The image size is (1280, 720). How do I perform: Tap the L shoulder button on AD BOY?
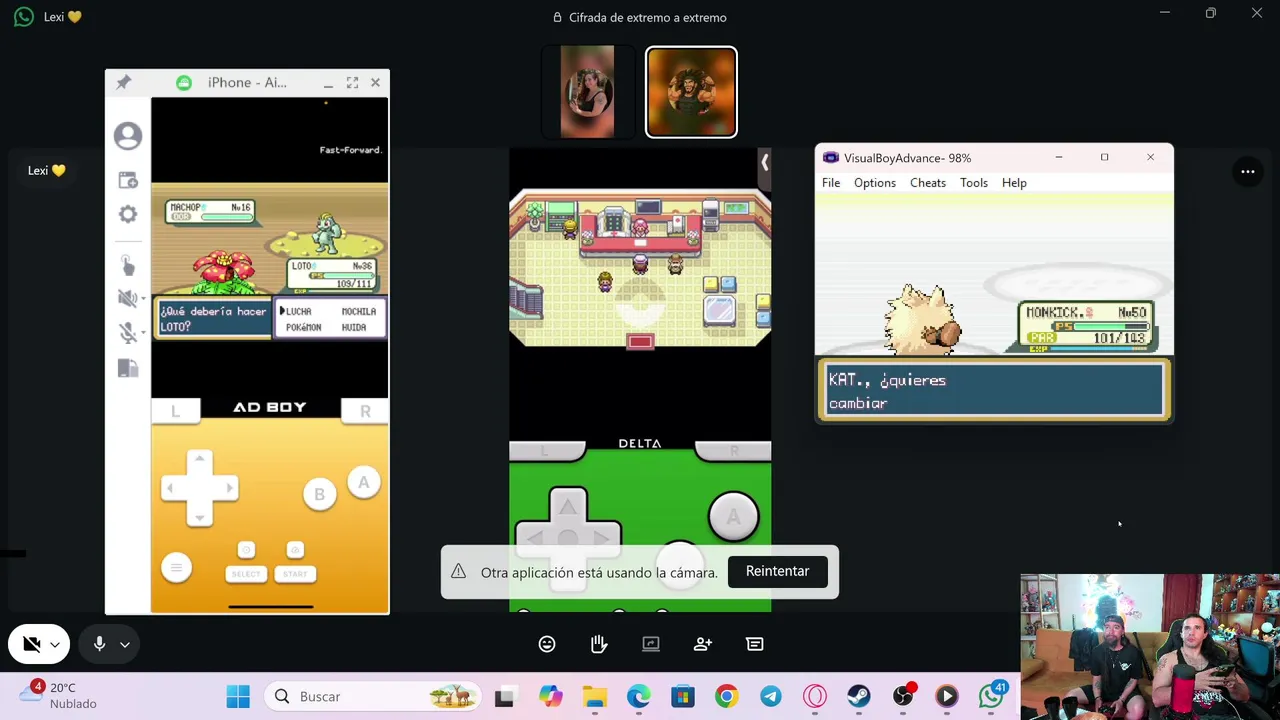[x=176, y=410]
